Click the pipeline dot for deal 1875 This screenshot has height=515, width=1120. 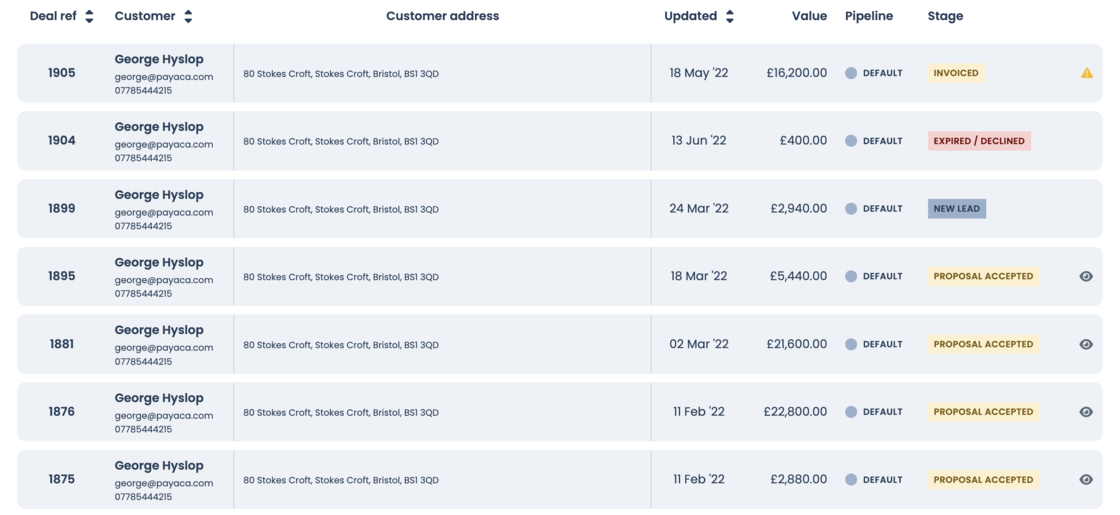coord(851,480)
